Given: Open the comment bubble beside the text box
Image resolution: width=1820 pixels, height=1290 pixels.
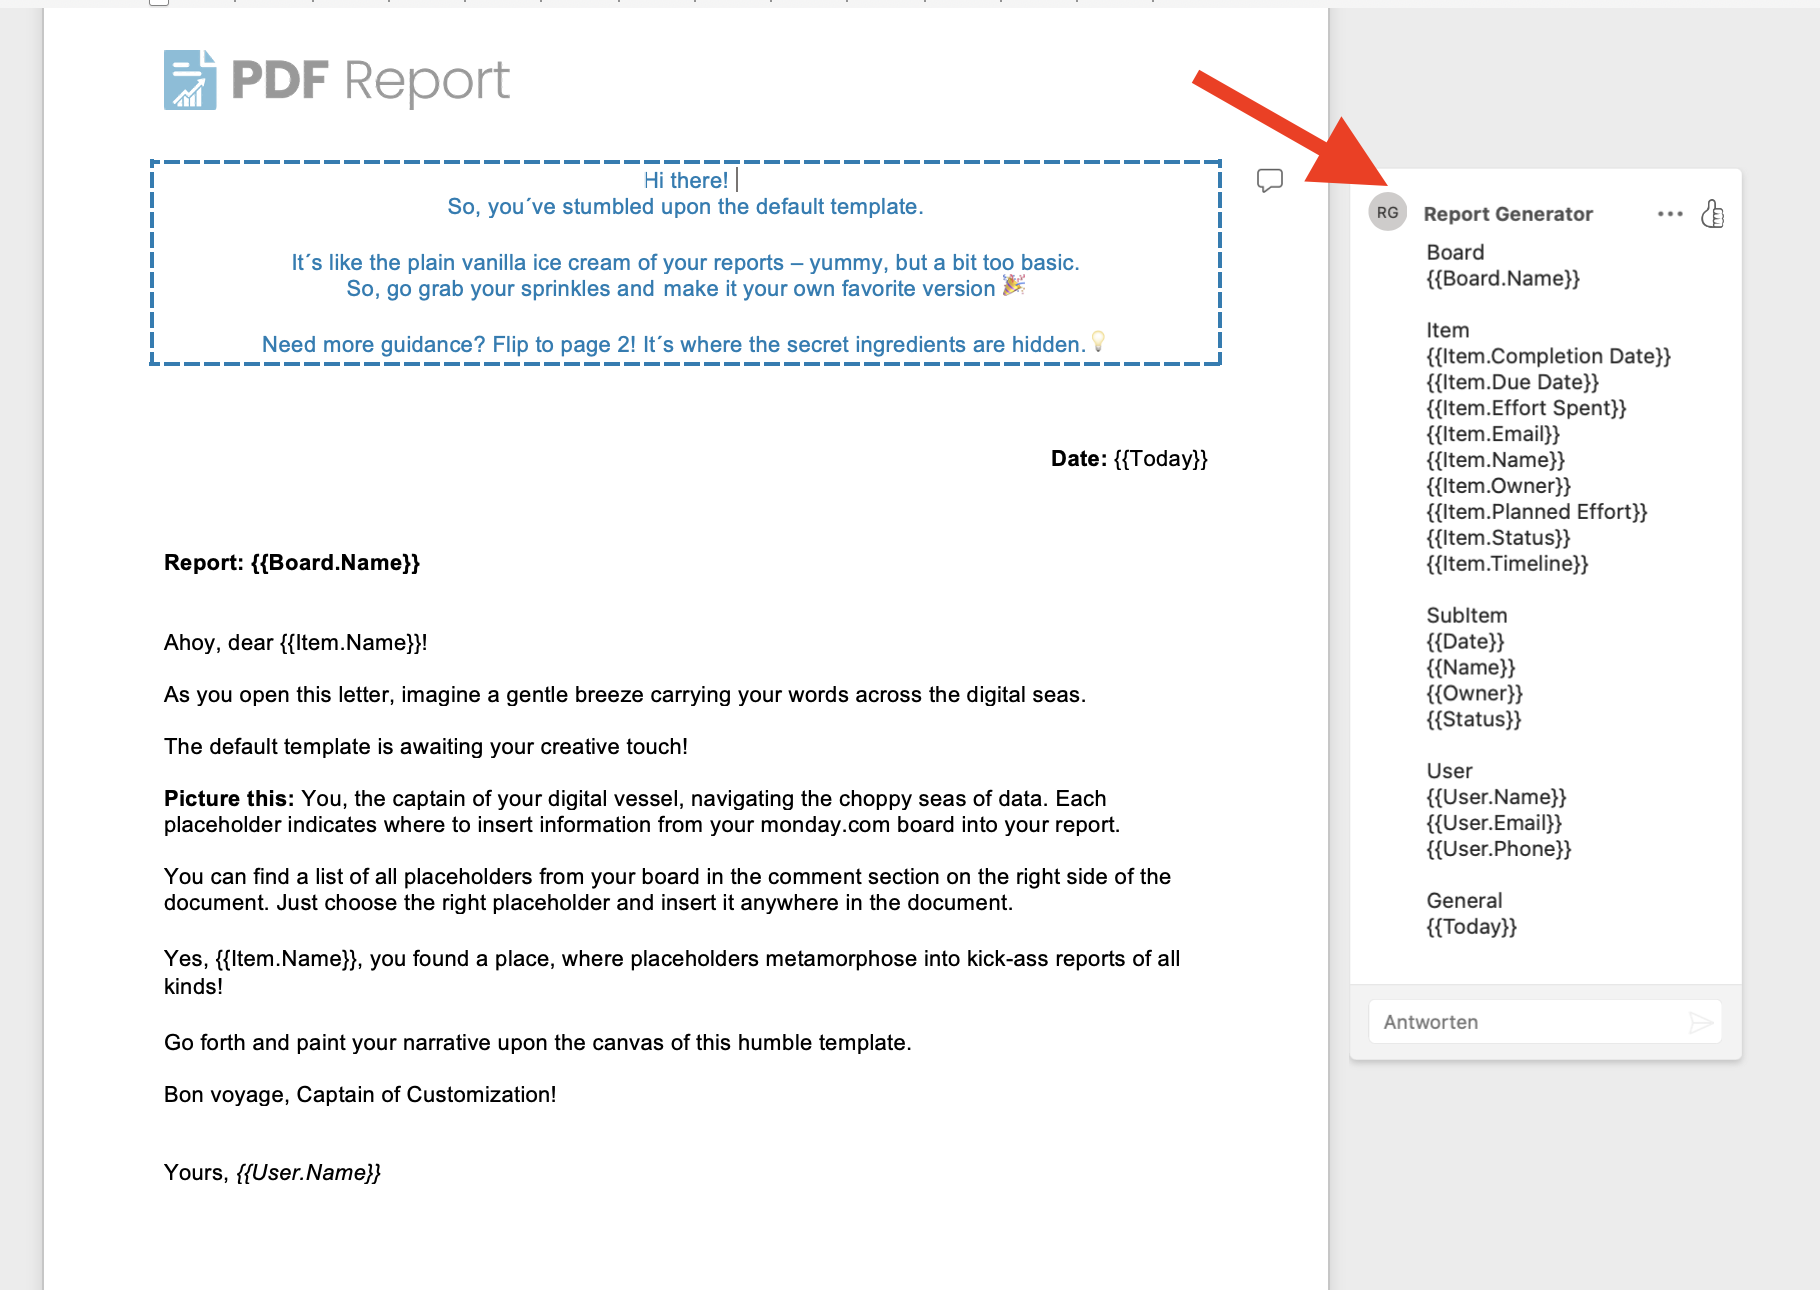Looking at the screenshot, I should [1269, 181].
